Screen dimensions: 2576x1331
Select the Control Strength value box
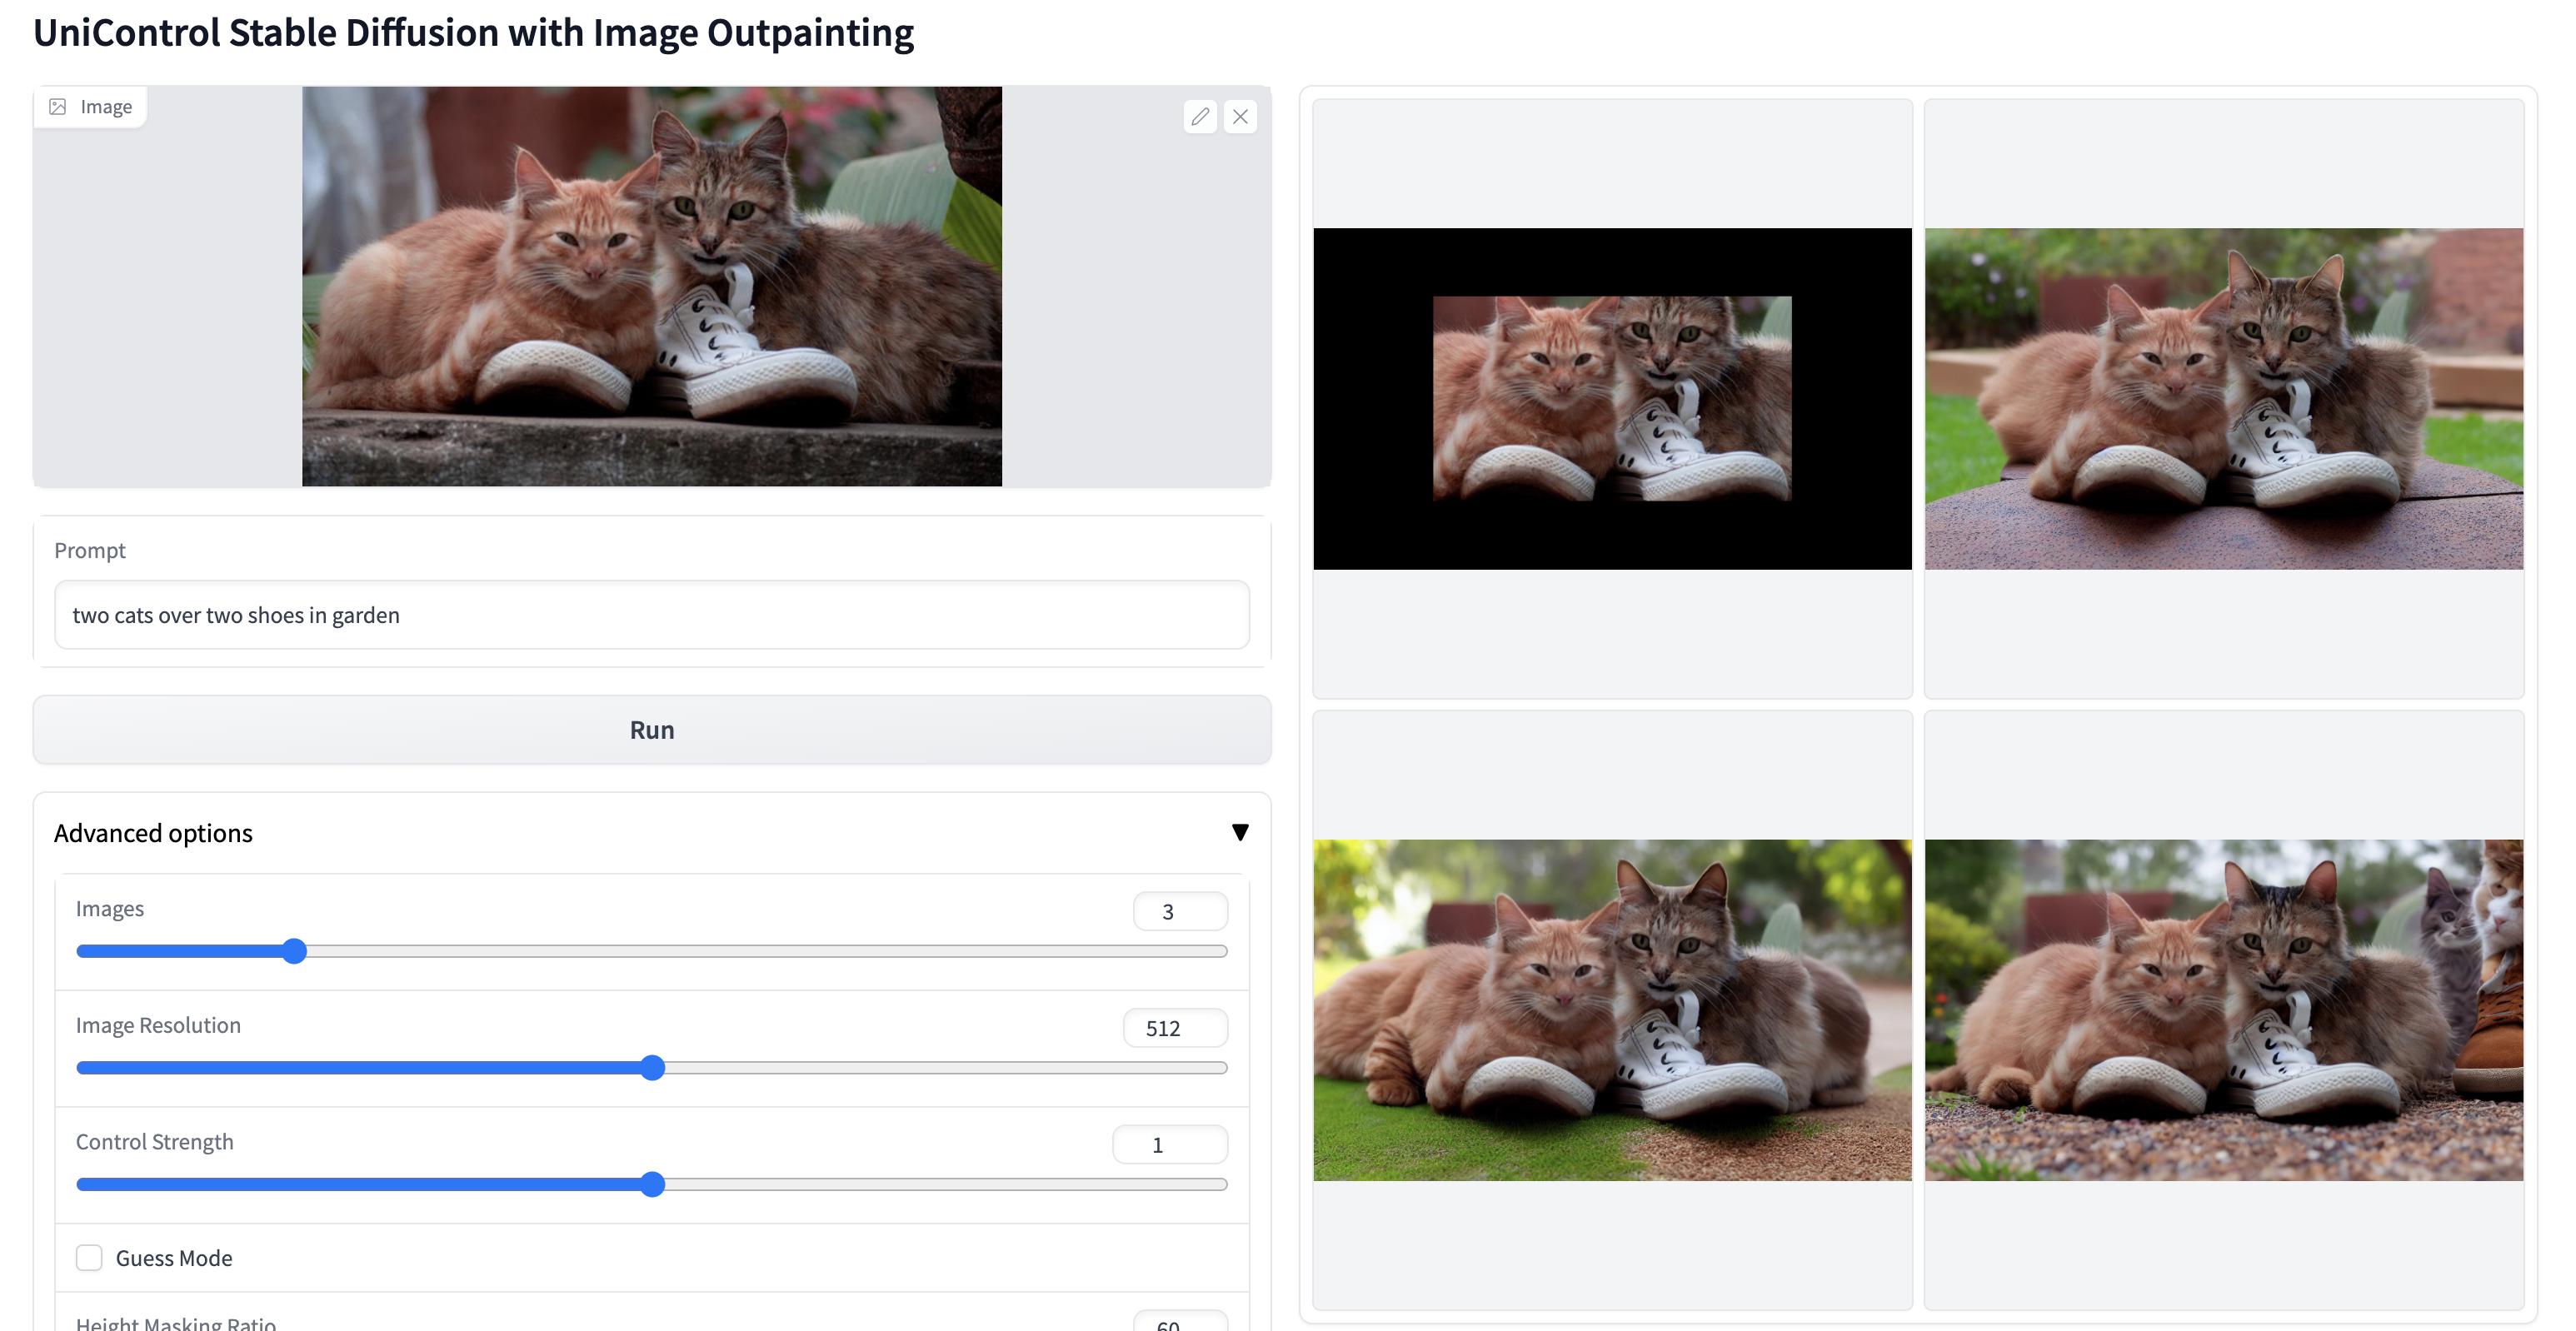point(1169,1145)
